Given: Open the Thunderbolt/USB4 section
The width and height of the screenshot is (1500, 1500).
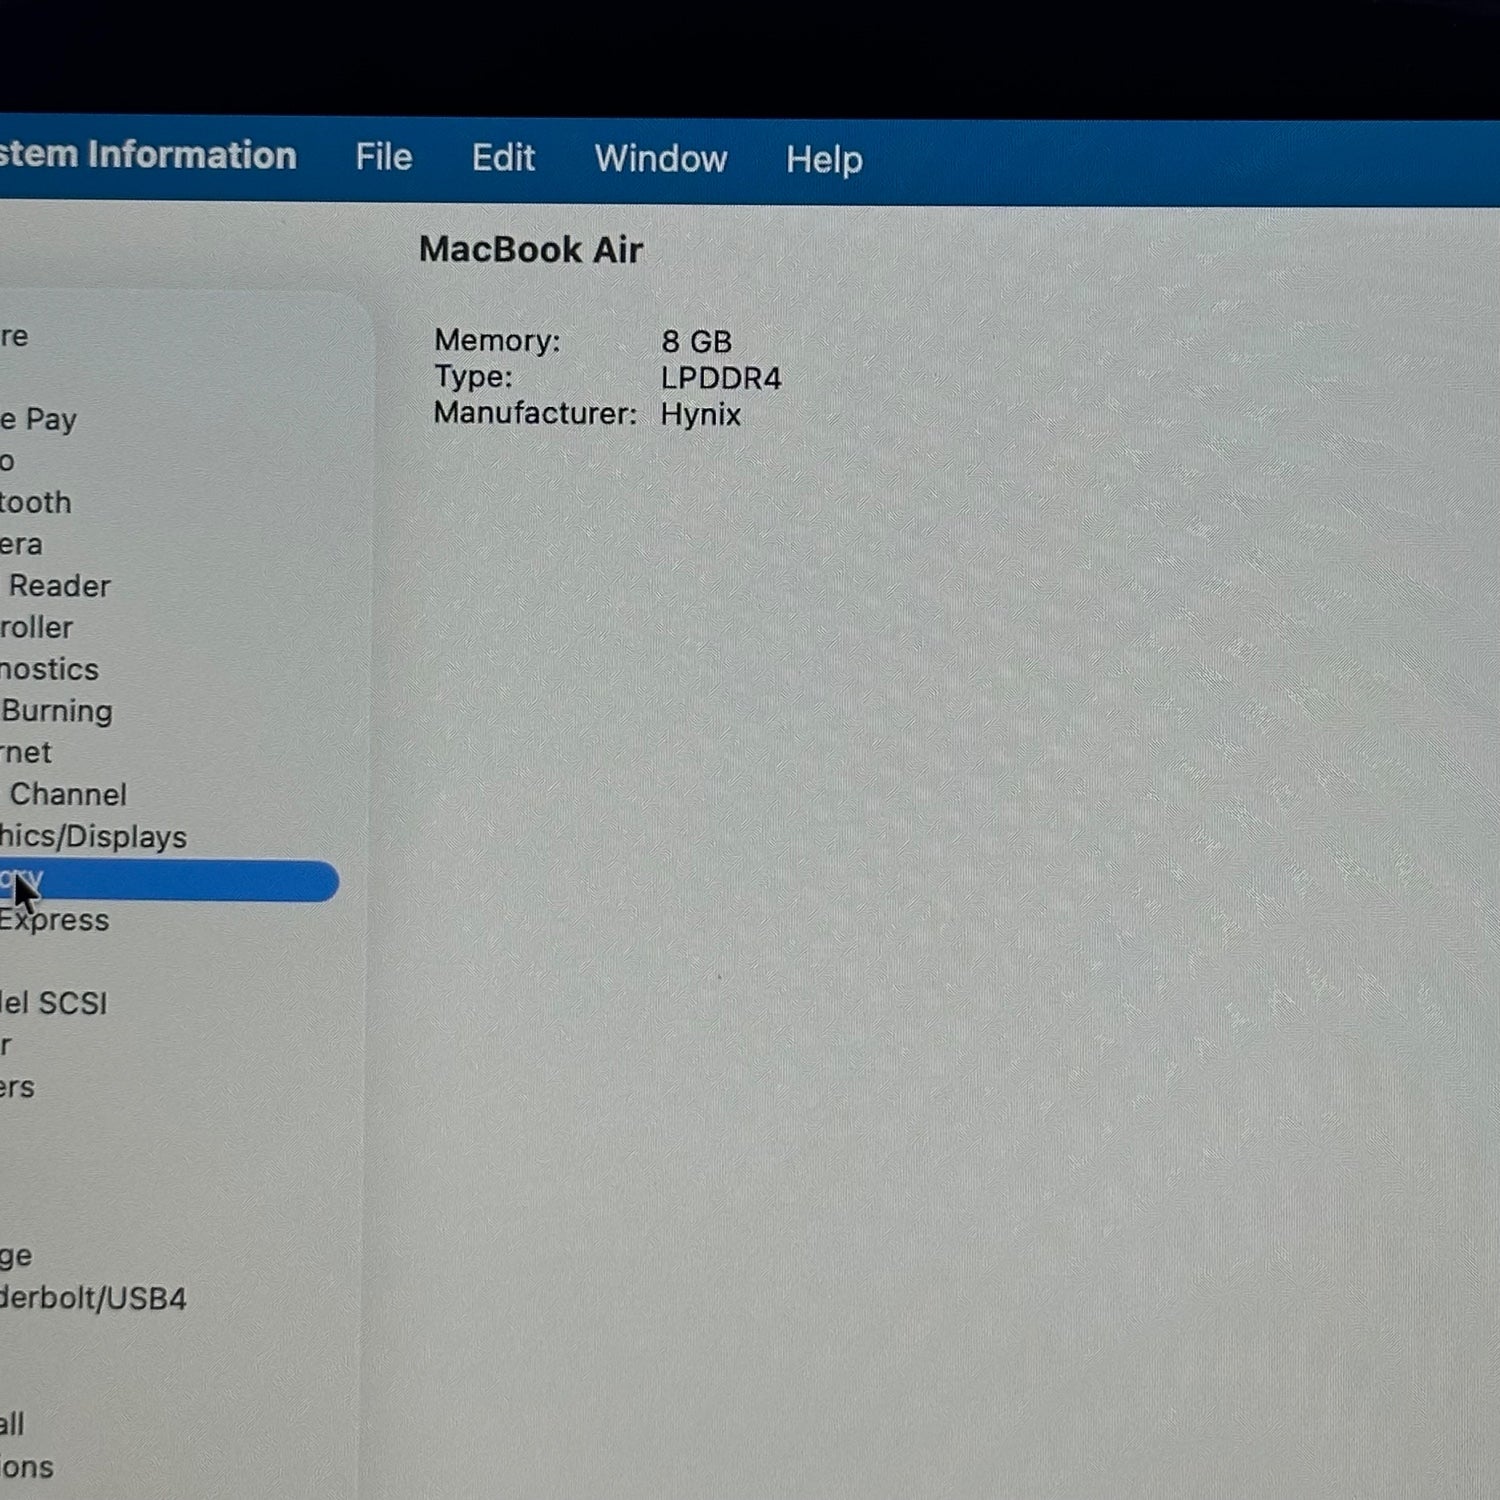Looking at the screenshot, I should [x=93, y=1299].
